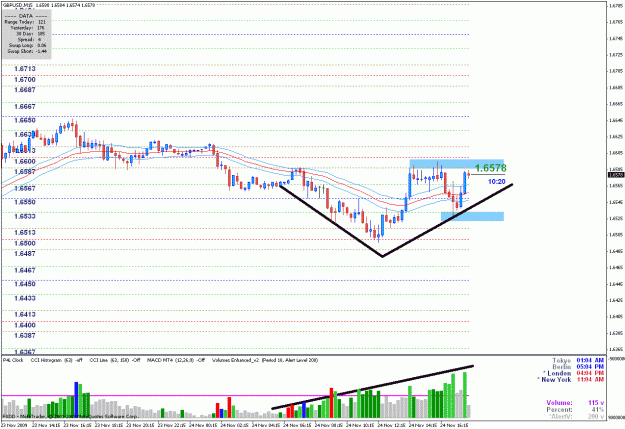
Task: Click the CCI Histogram indicator label
Action: pos(57,360)
